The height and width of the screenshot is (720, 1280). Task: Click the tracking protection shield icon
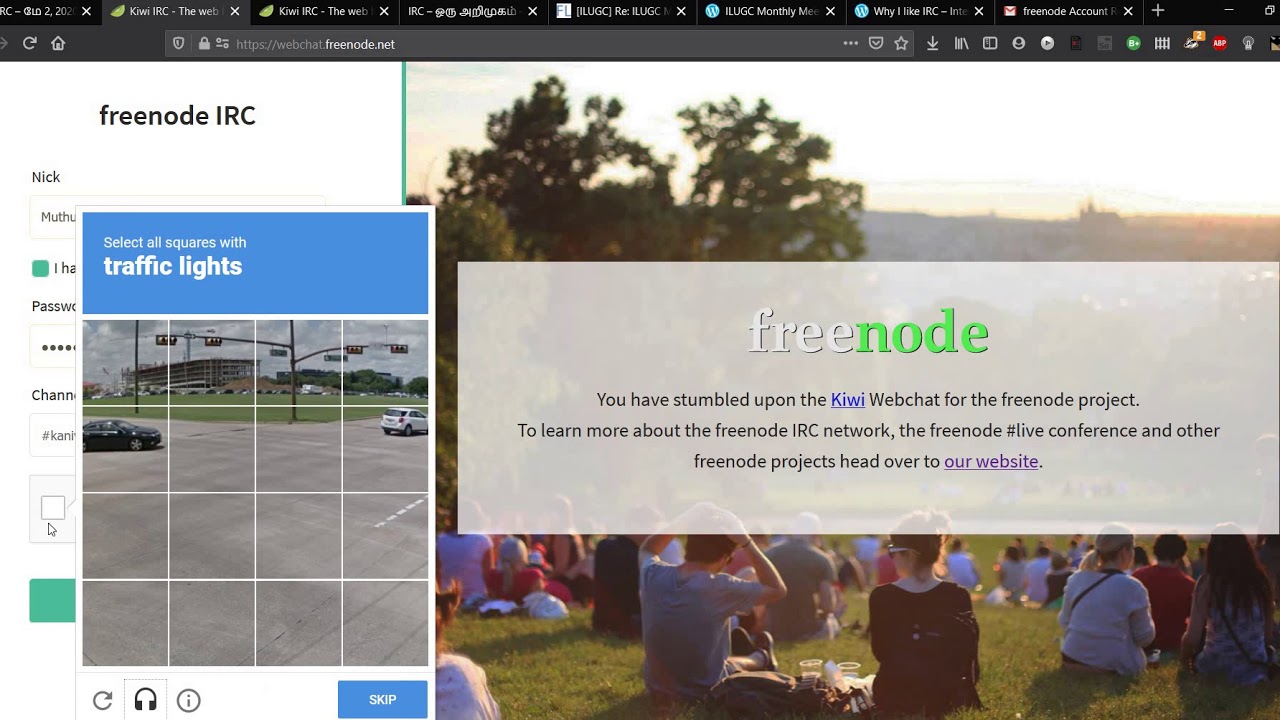179,44
